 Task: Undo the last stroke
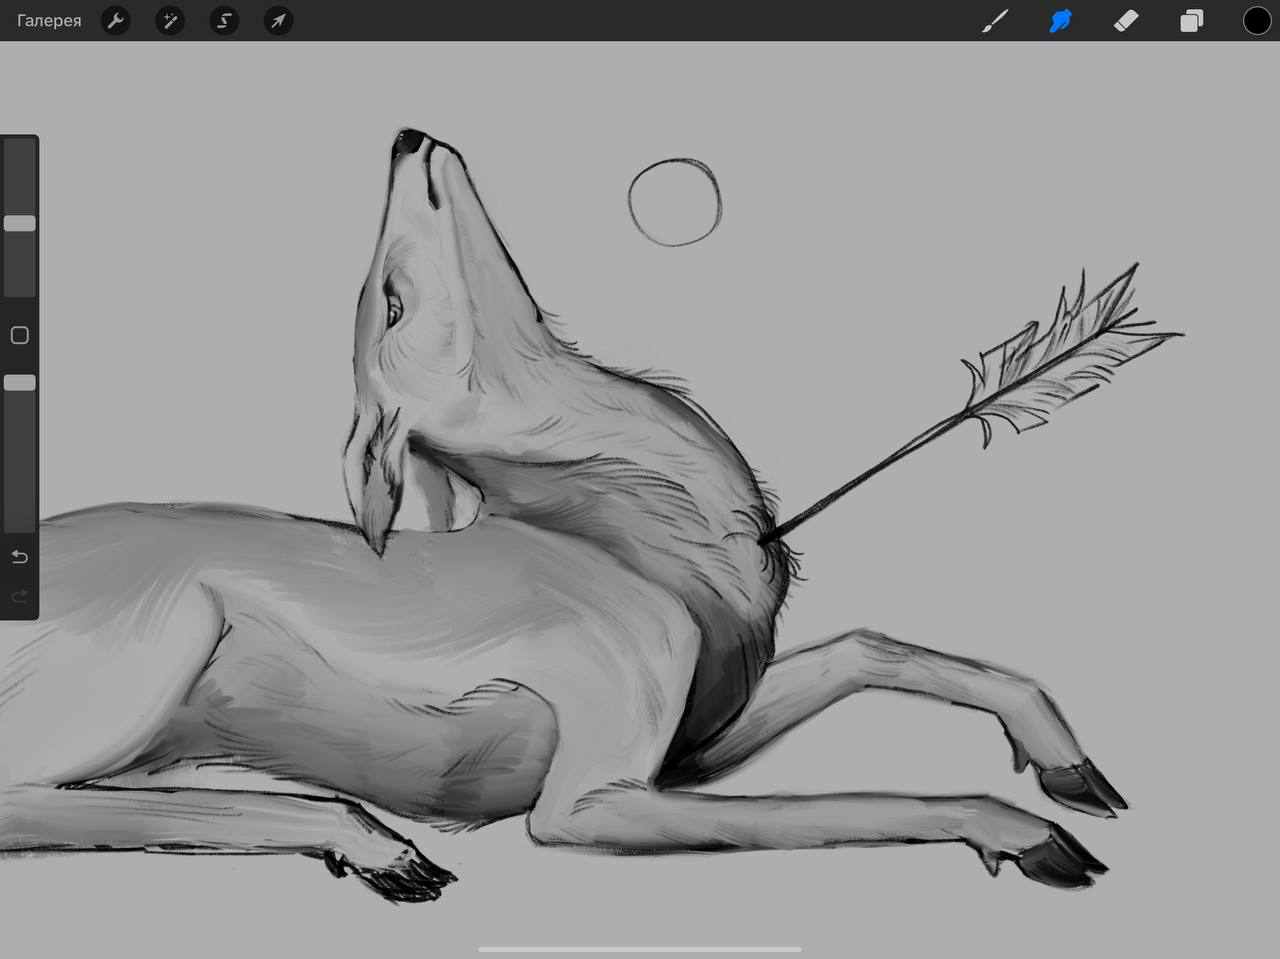coord(20,557)
